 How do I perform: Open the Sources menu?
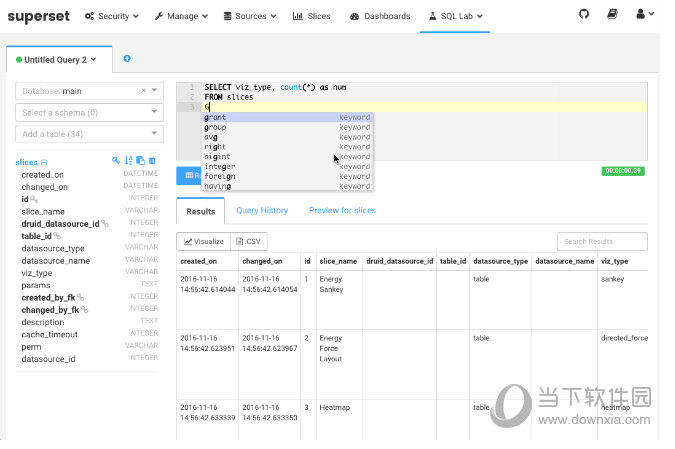(x=250, y=16)
